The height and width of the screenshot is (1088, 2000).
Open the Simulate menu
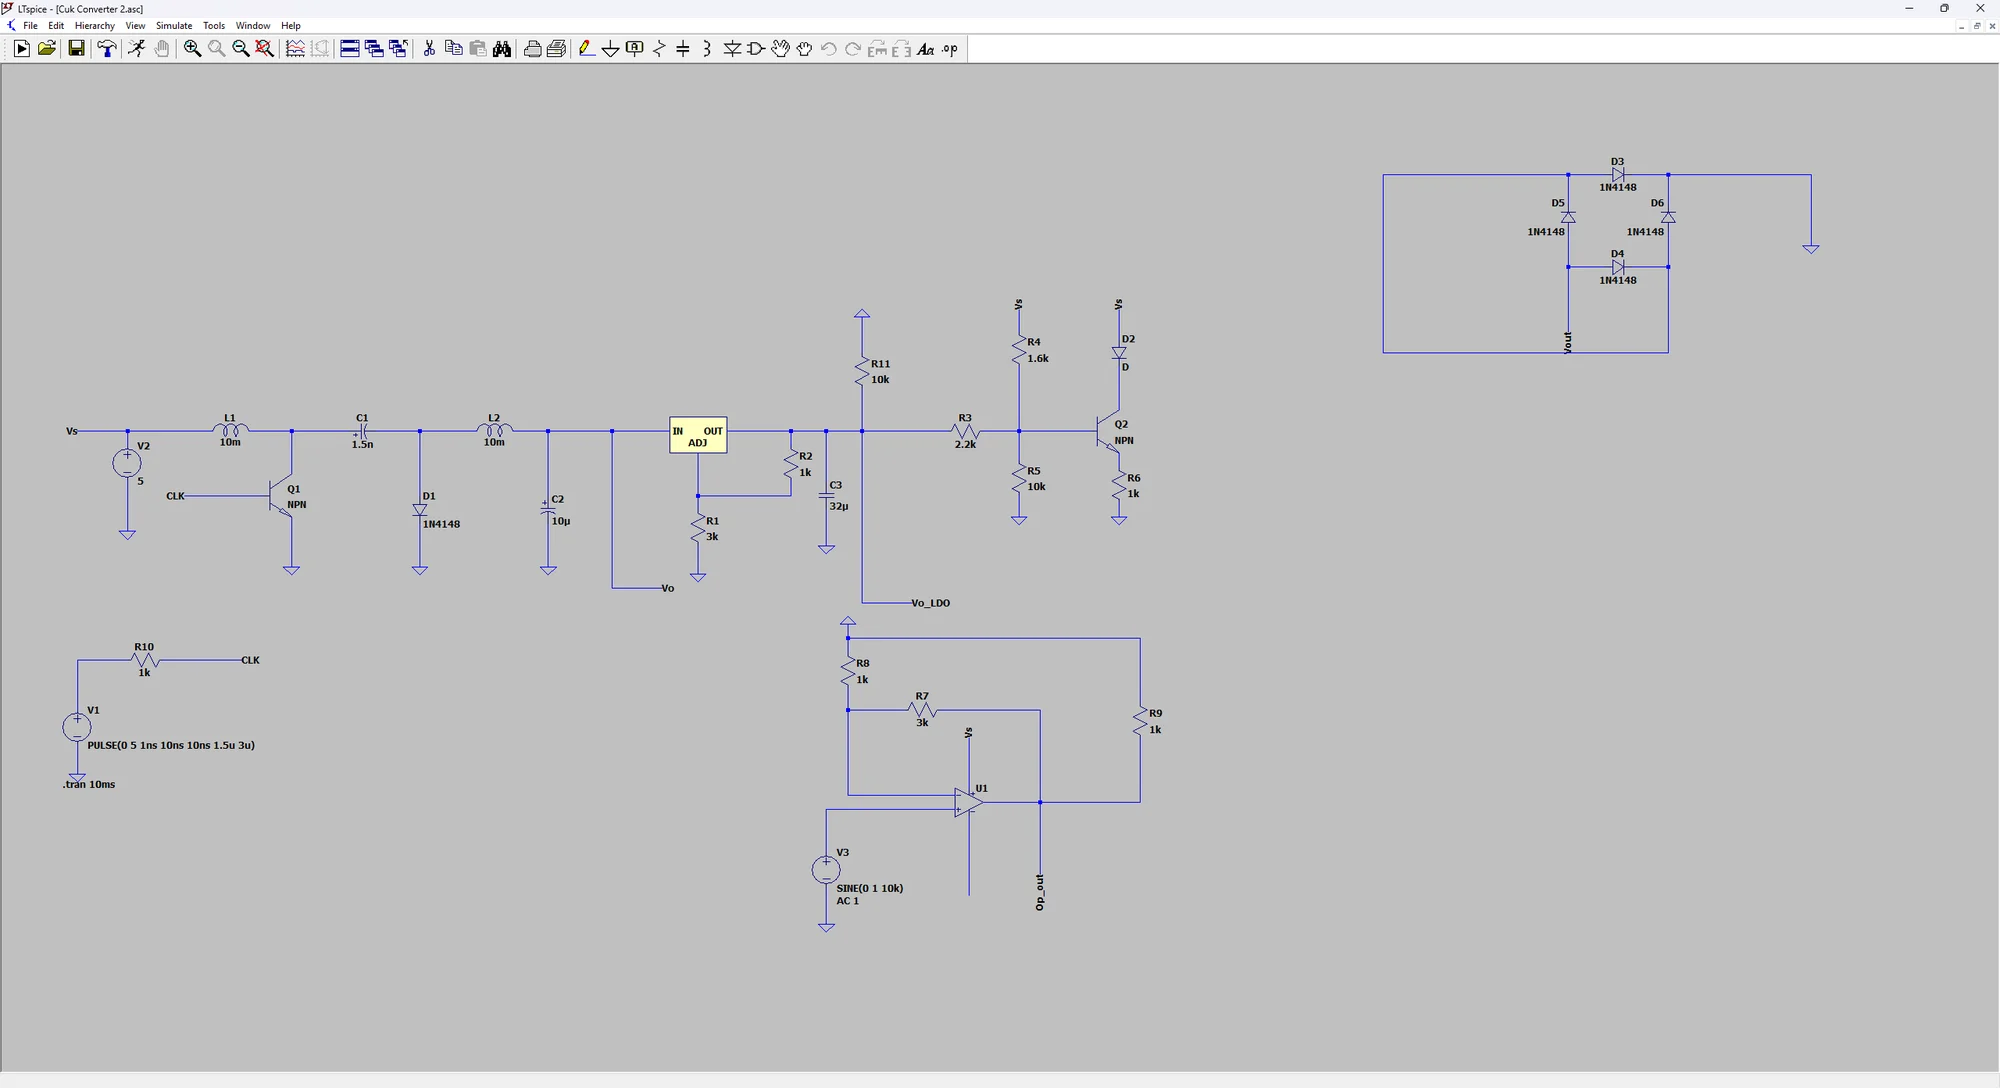pyautogui.click(x=174, y=26)
